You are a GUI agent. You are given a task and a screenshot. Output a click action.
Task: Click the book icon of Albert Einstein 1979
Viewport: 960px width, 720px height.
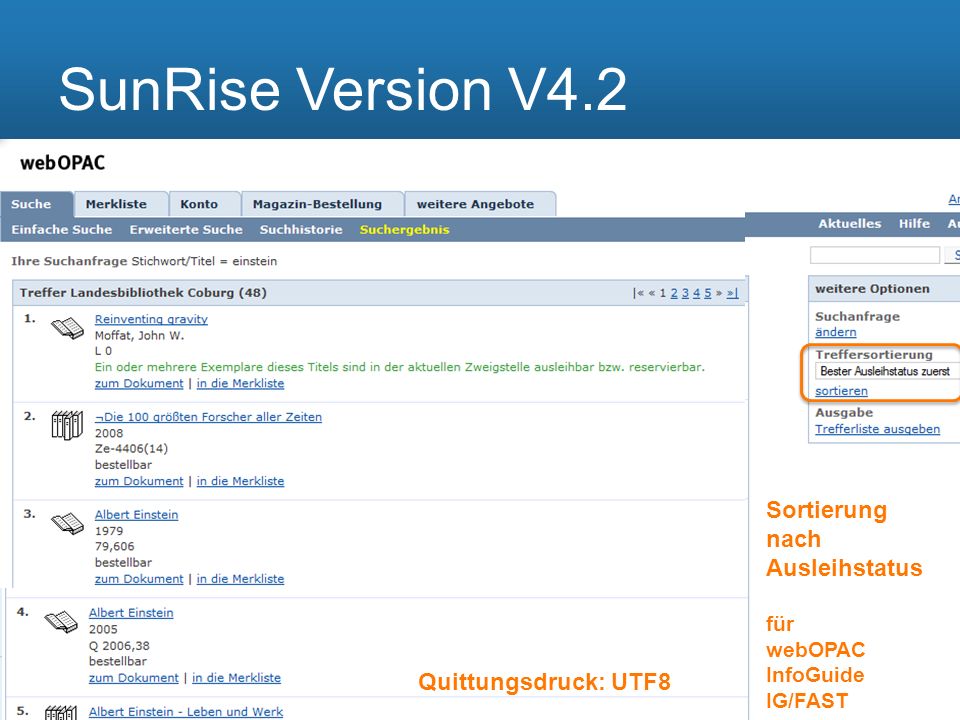tap(67, 523)
